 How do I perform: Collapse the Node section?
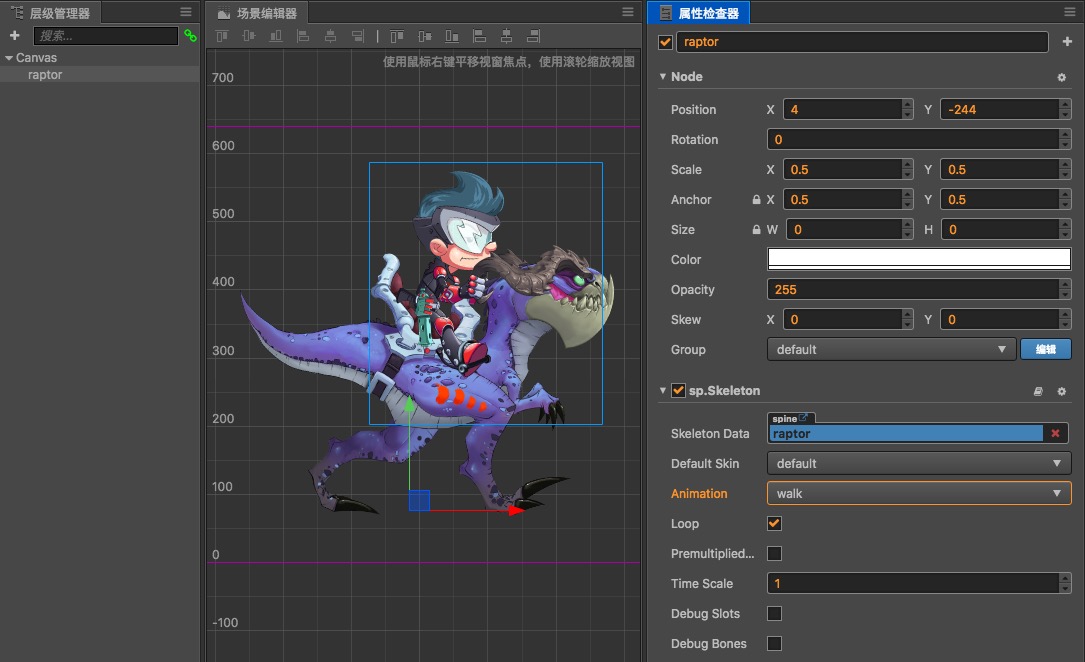pyautogui.click(x=662, y=77)
